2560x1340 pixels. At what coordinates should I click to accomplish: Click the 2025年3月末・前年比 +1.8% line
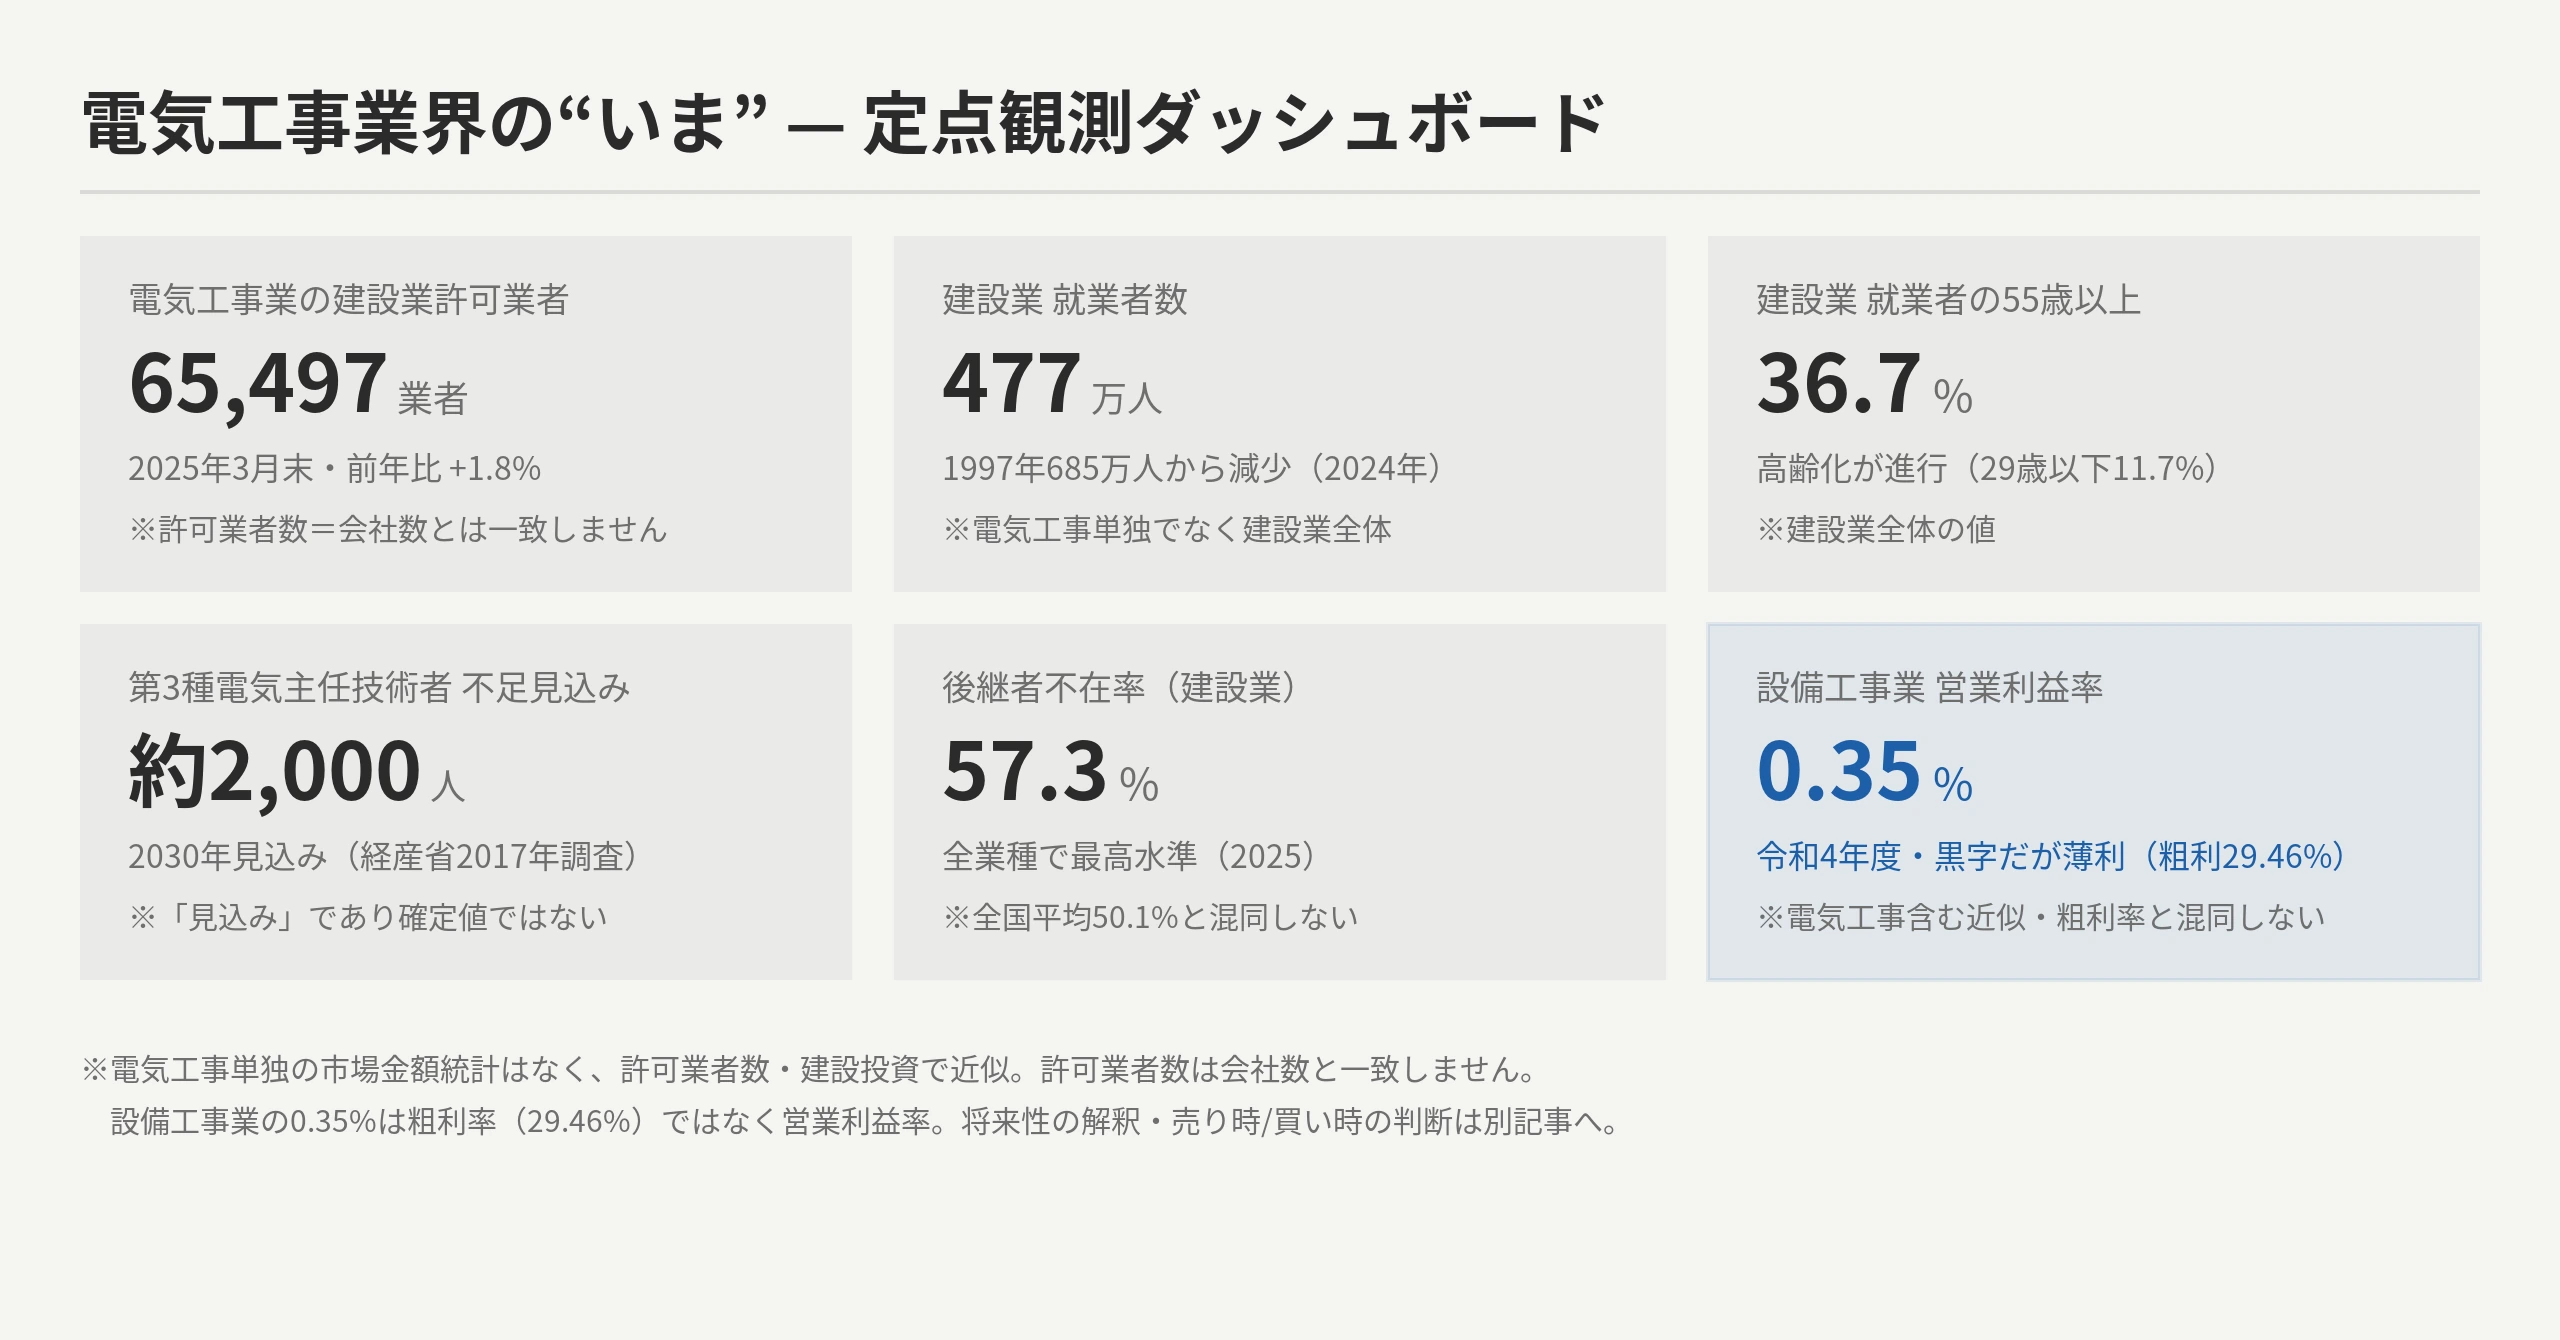(x=335, y=469)
